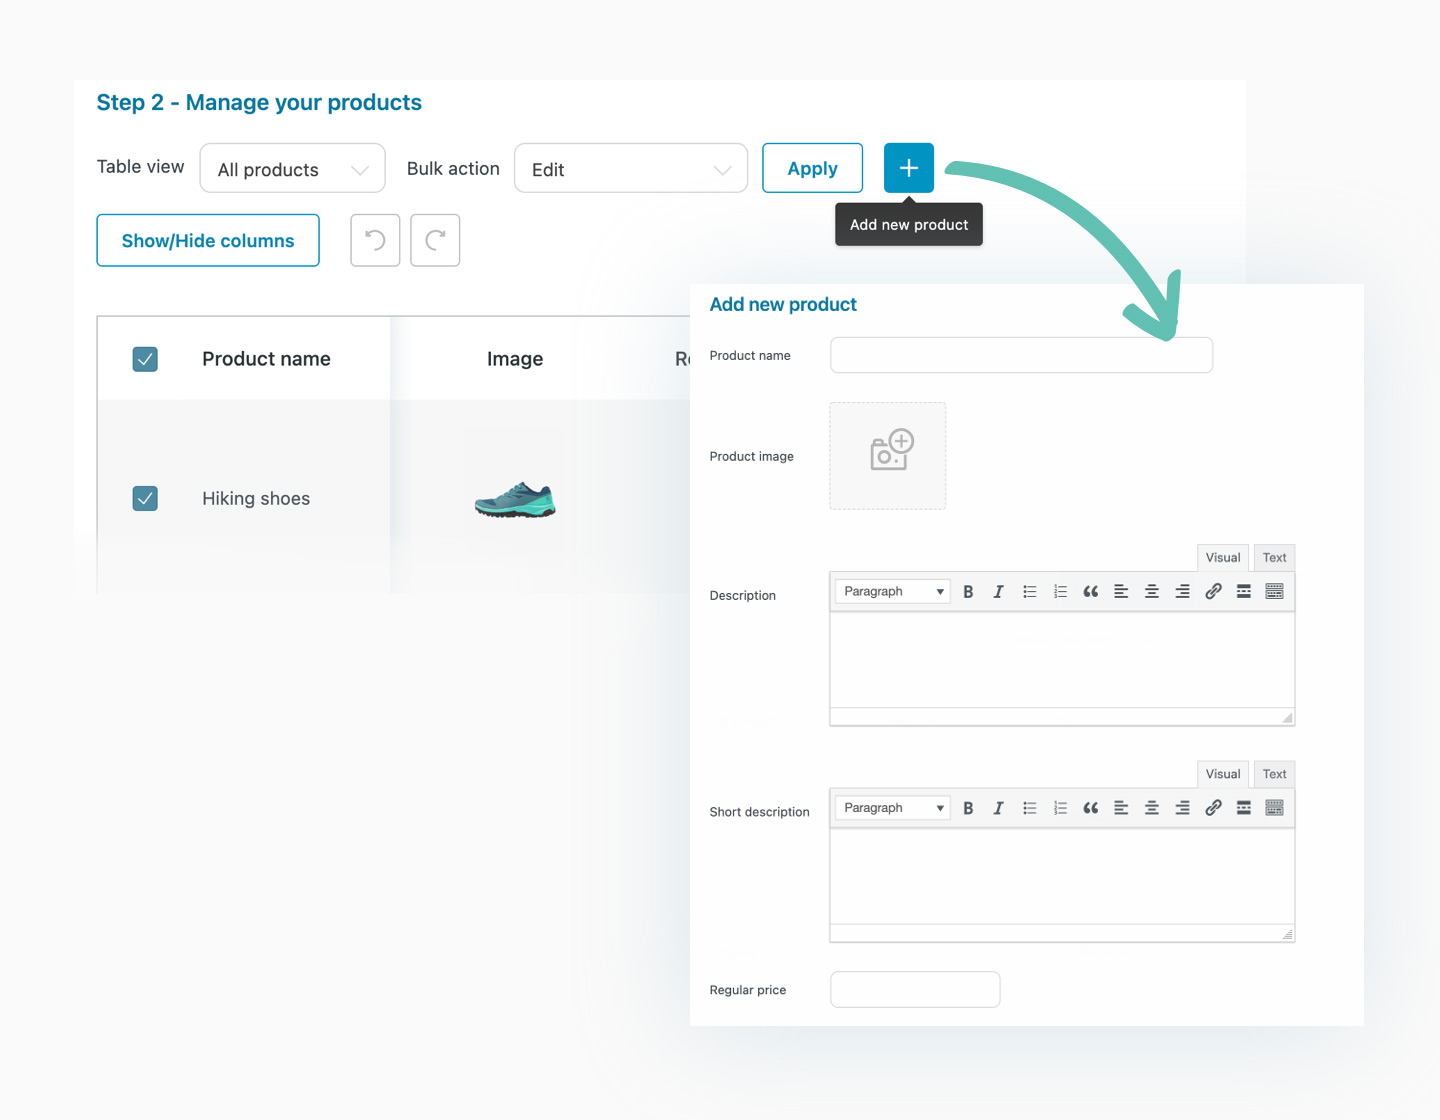The height and width of the screenshot is (1120, 1440).
Task: Open Paragraph format dropdown in Short description editor
Action: click(x=892, y=808)
